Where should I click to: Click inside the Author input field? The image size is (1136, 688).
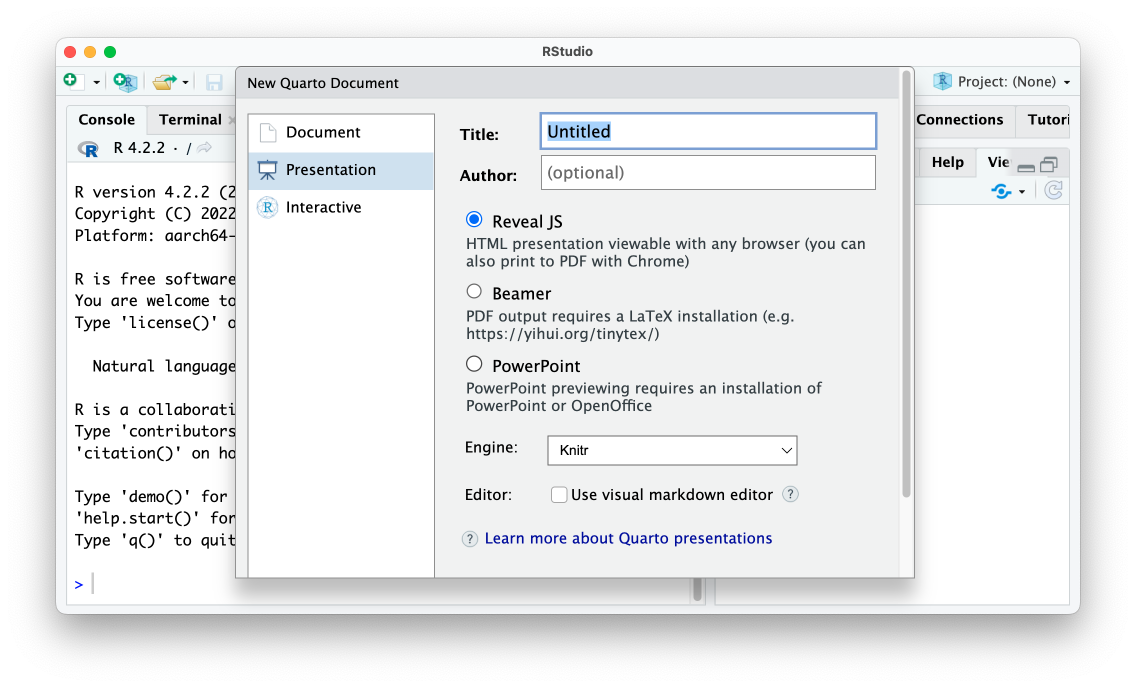707,172
